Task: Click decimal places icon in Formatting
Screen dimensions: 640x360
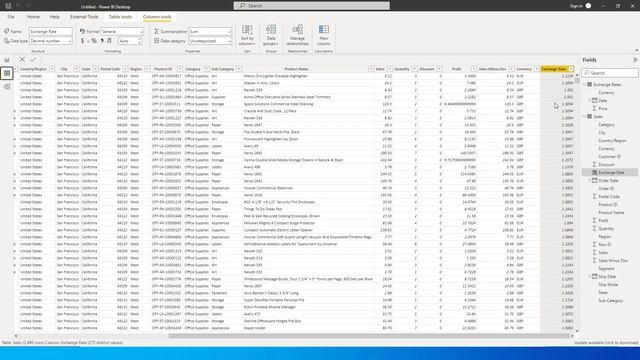Action: 109,41
